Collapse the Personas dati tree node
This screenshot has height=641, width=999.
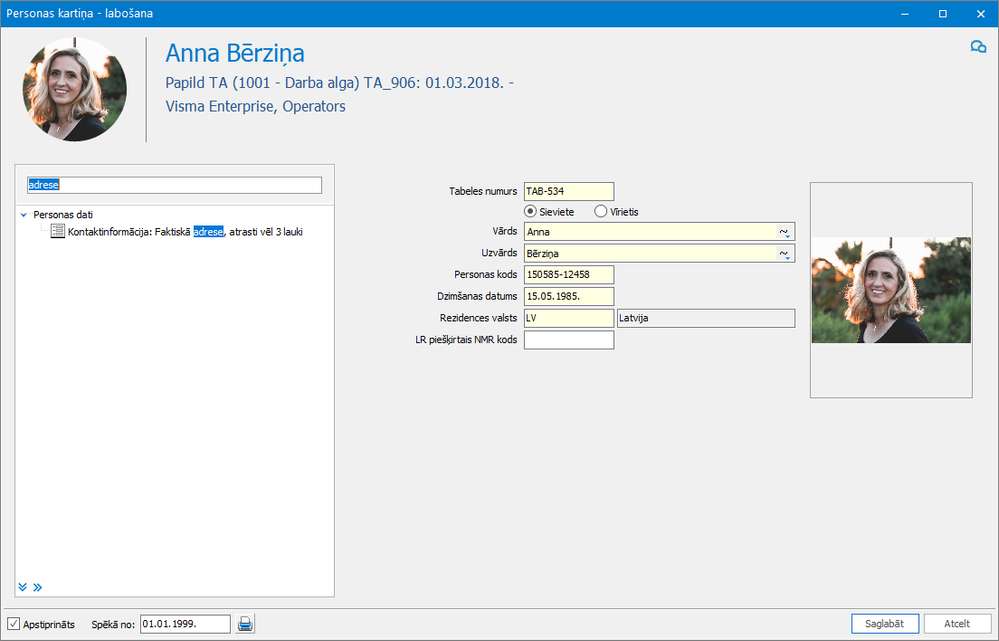point(23,214)
